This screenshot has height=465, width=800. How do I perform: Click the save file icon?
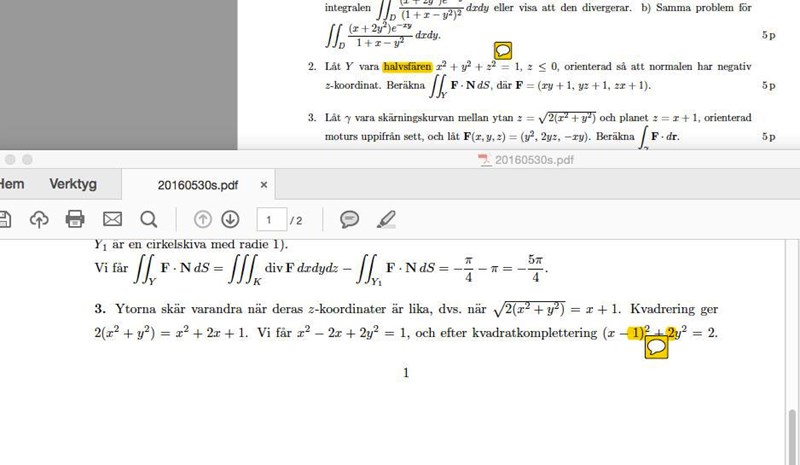coord(4,219)
